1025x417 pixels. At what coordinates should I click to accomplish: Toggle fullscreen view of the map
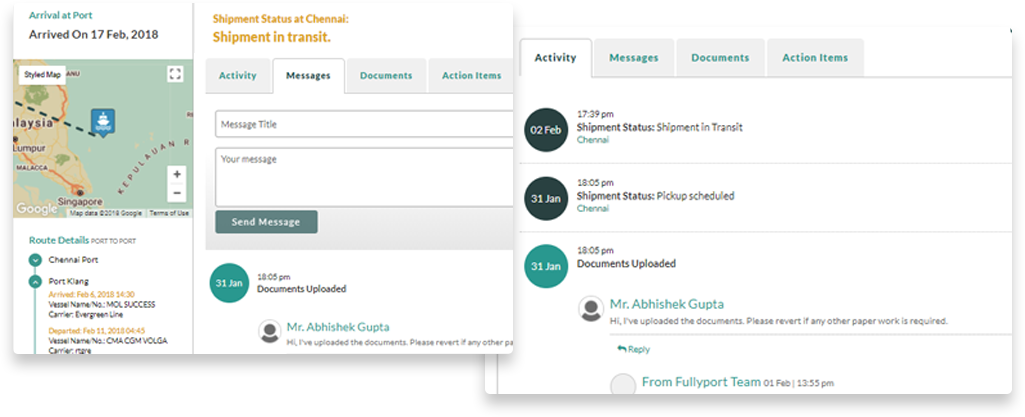click(x=175, y=74)
